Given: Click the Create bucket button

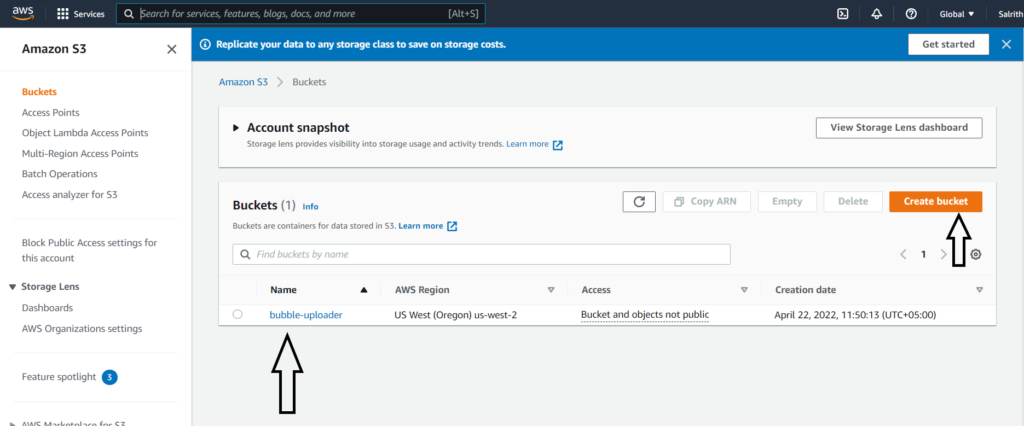Looking at the screenshot, I should point(935,201).
